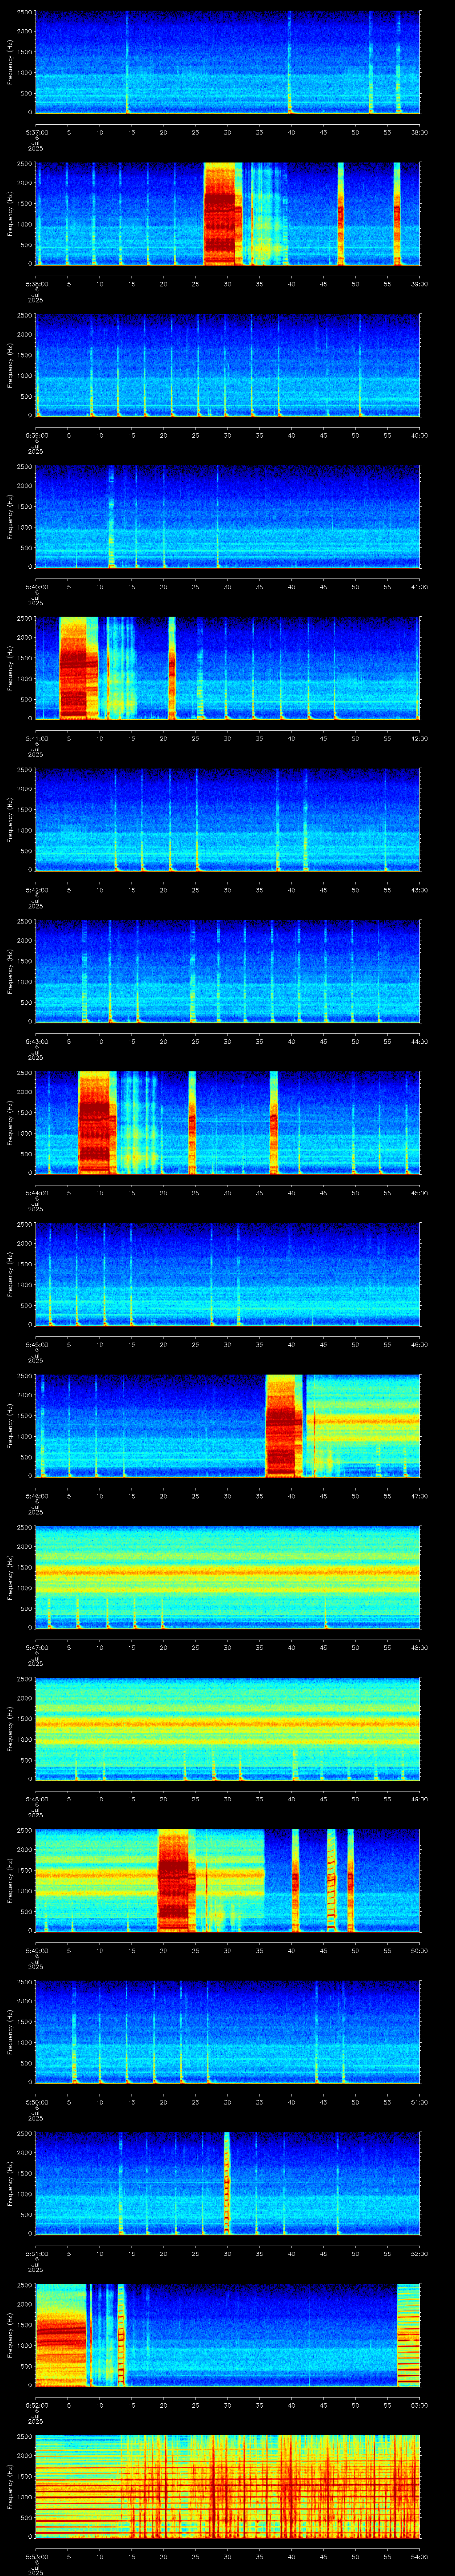The width and height of the screenshot is (455, 2576).
Task: Select the loud red burst in the 5:46:00 spectrogram
Action: coord(284,1425)
